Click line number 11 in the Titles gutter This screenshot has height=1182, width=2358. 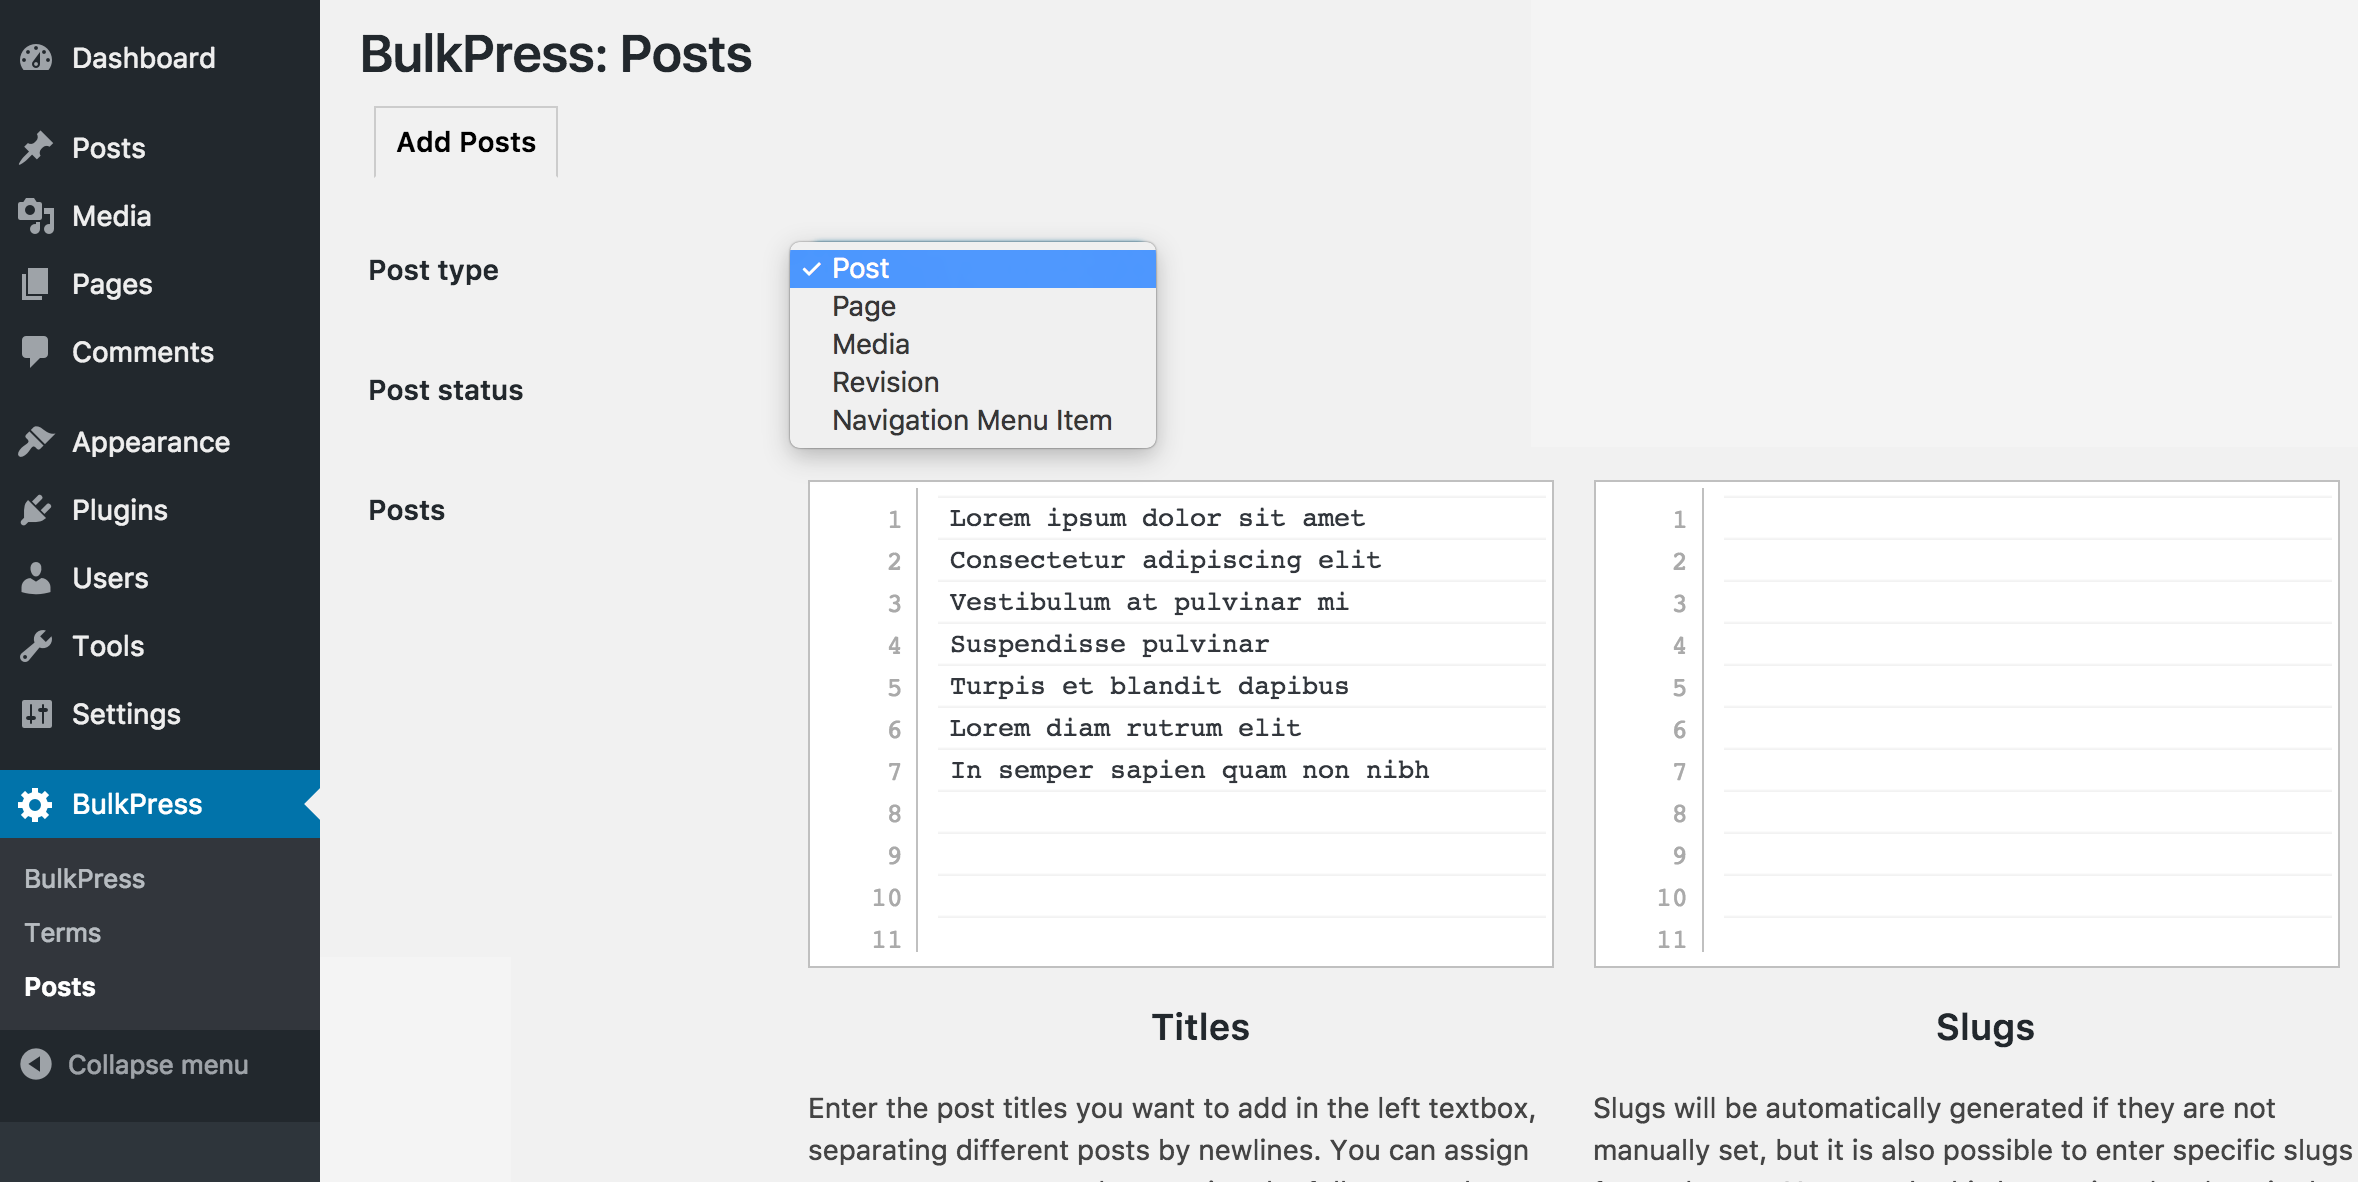tap(887, 939)
